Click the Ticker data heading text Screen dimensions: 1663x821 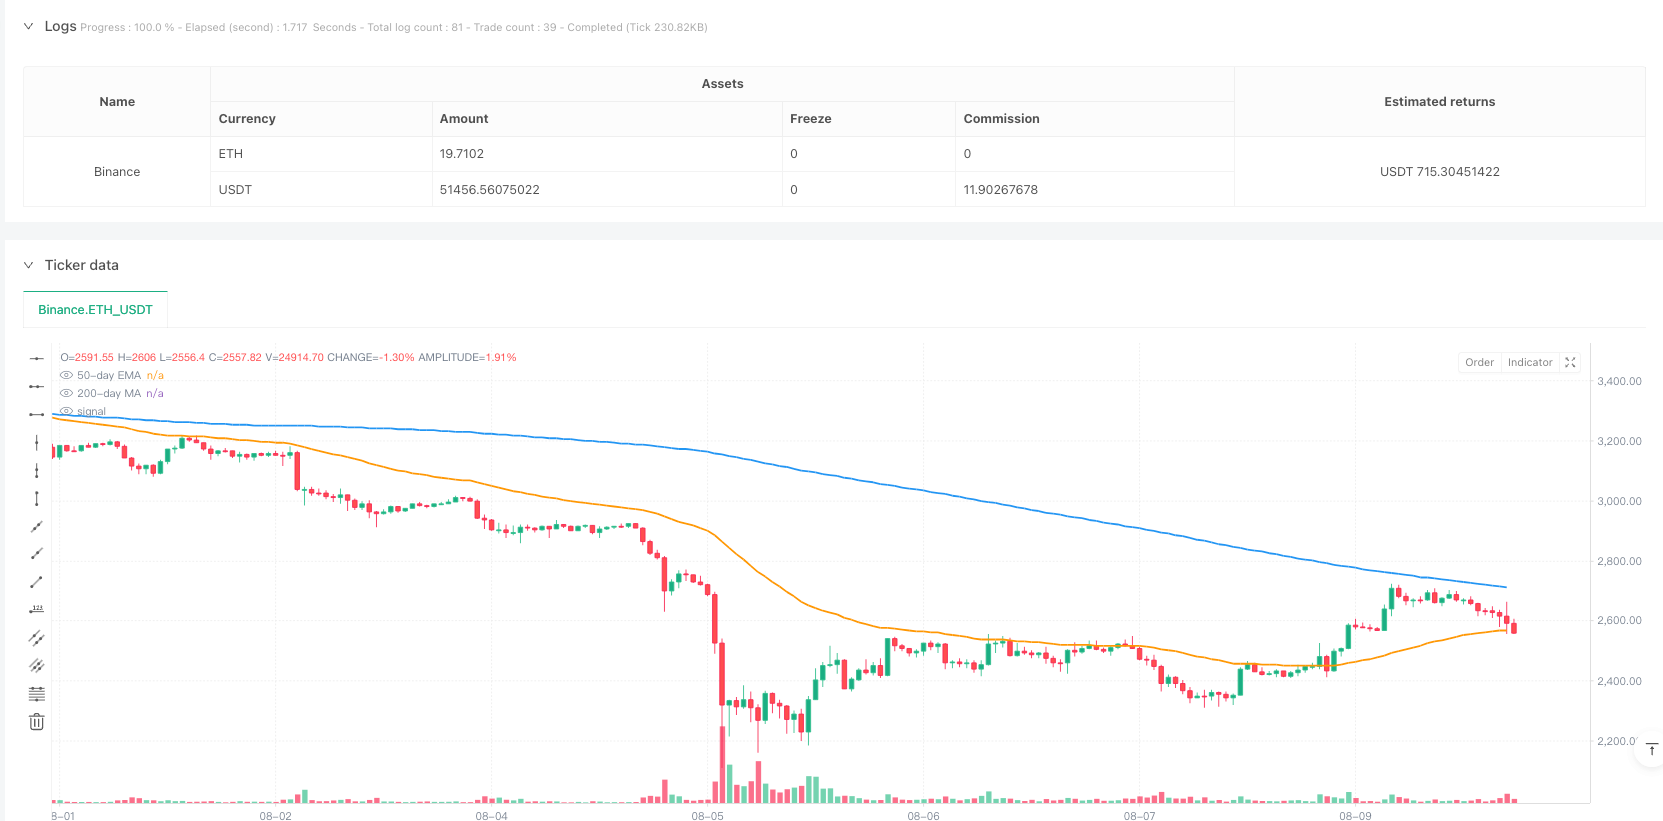(82, 265)
